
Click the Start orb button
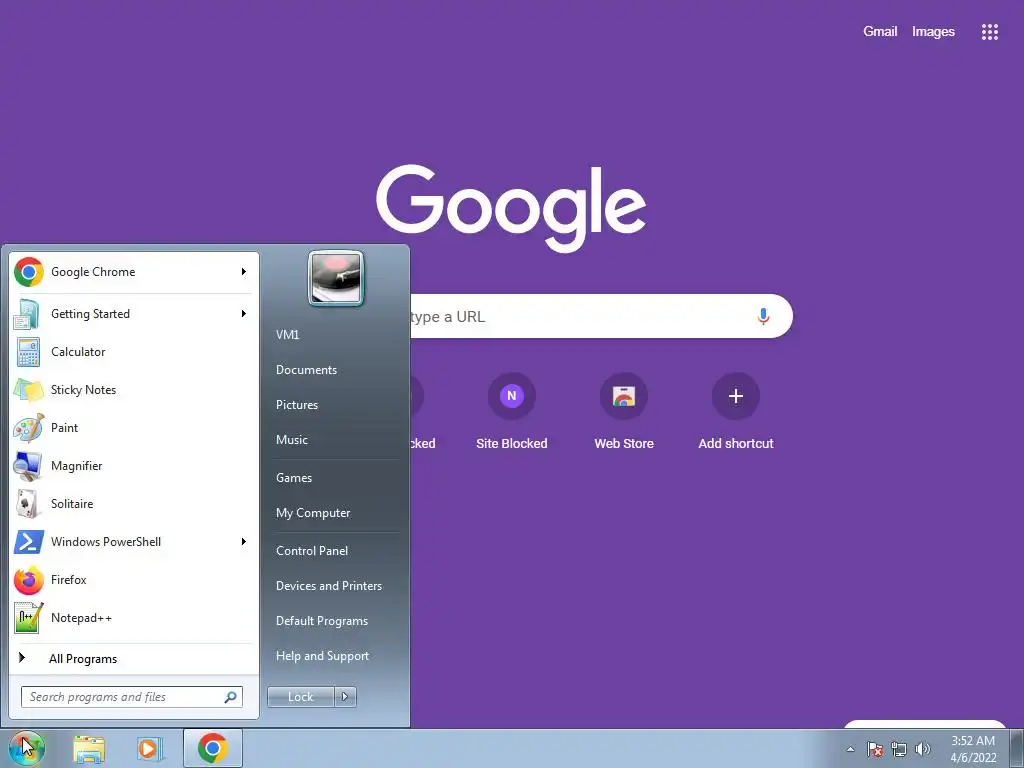[x=26, y=748]
